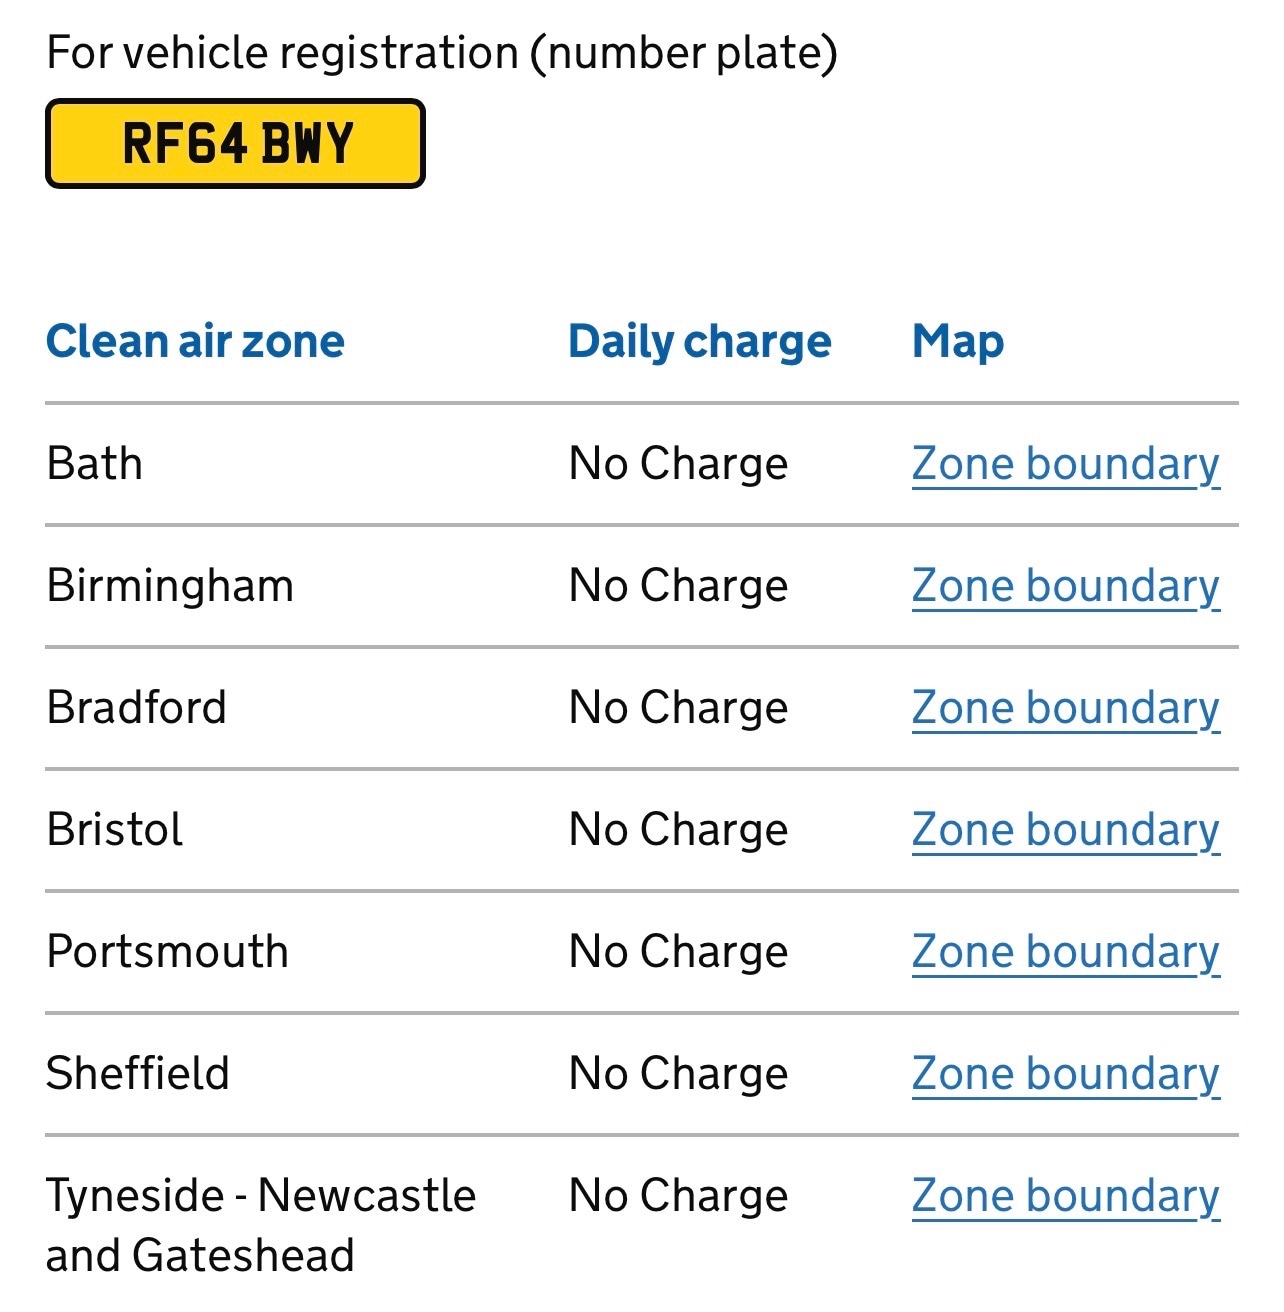Open the Portsmouth zone boundary link
Viewport: 1284px width, 1312px height.
pyautogui.click(x=1065, y=952)
